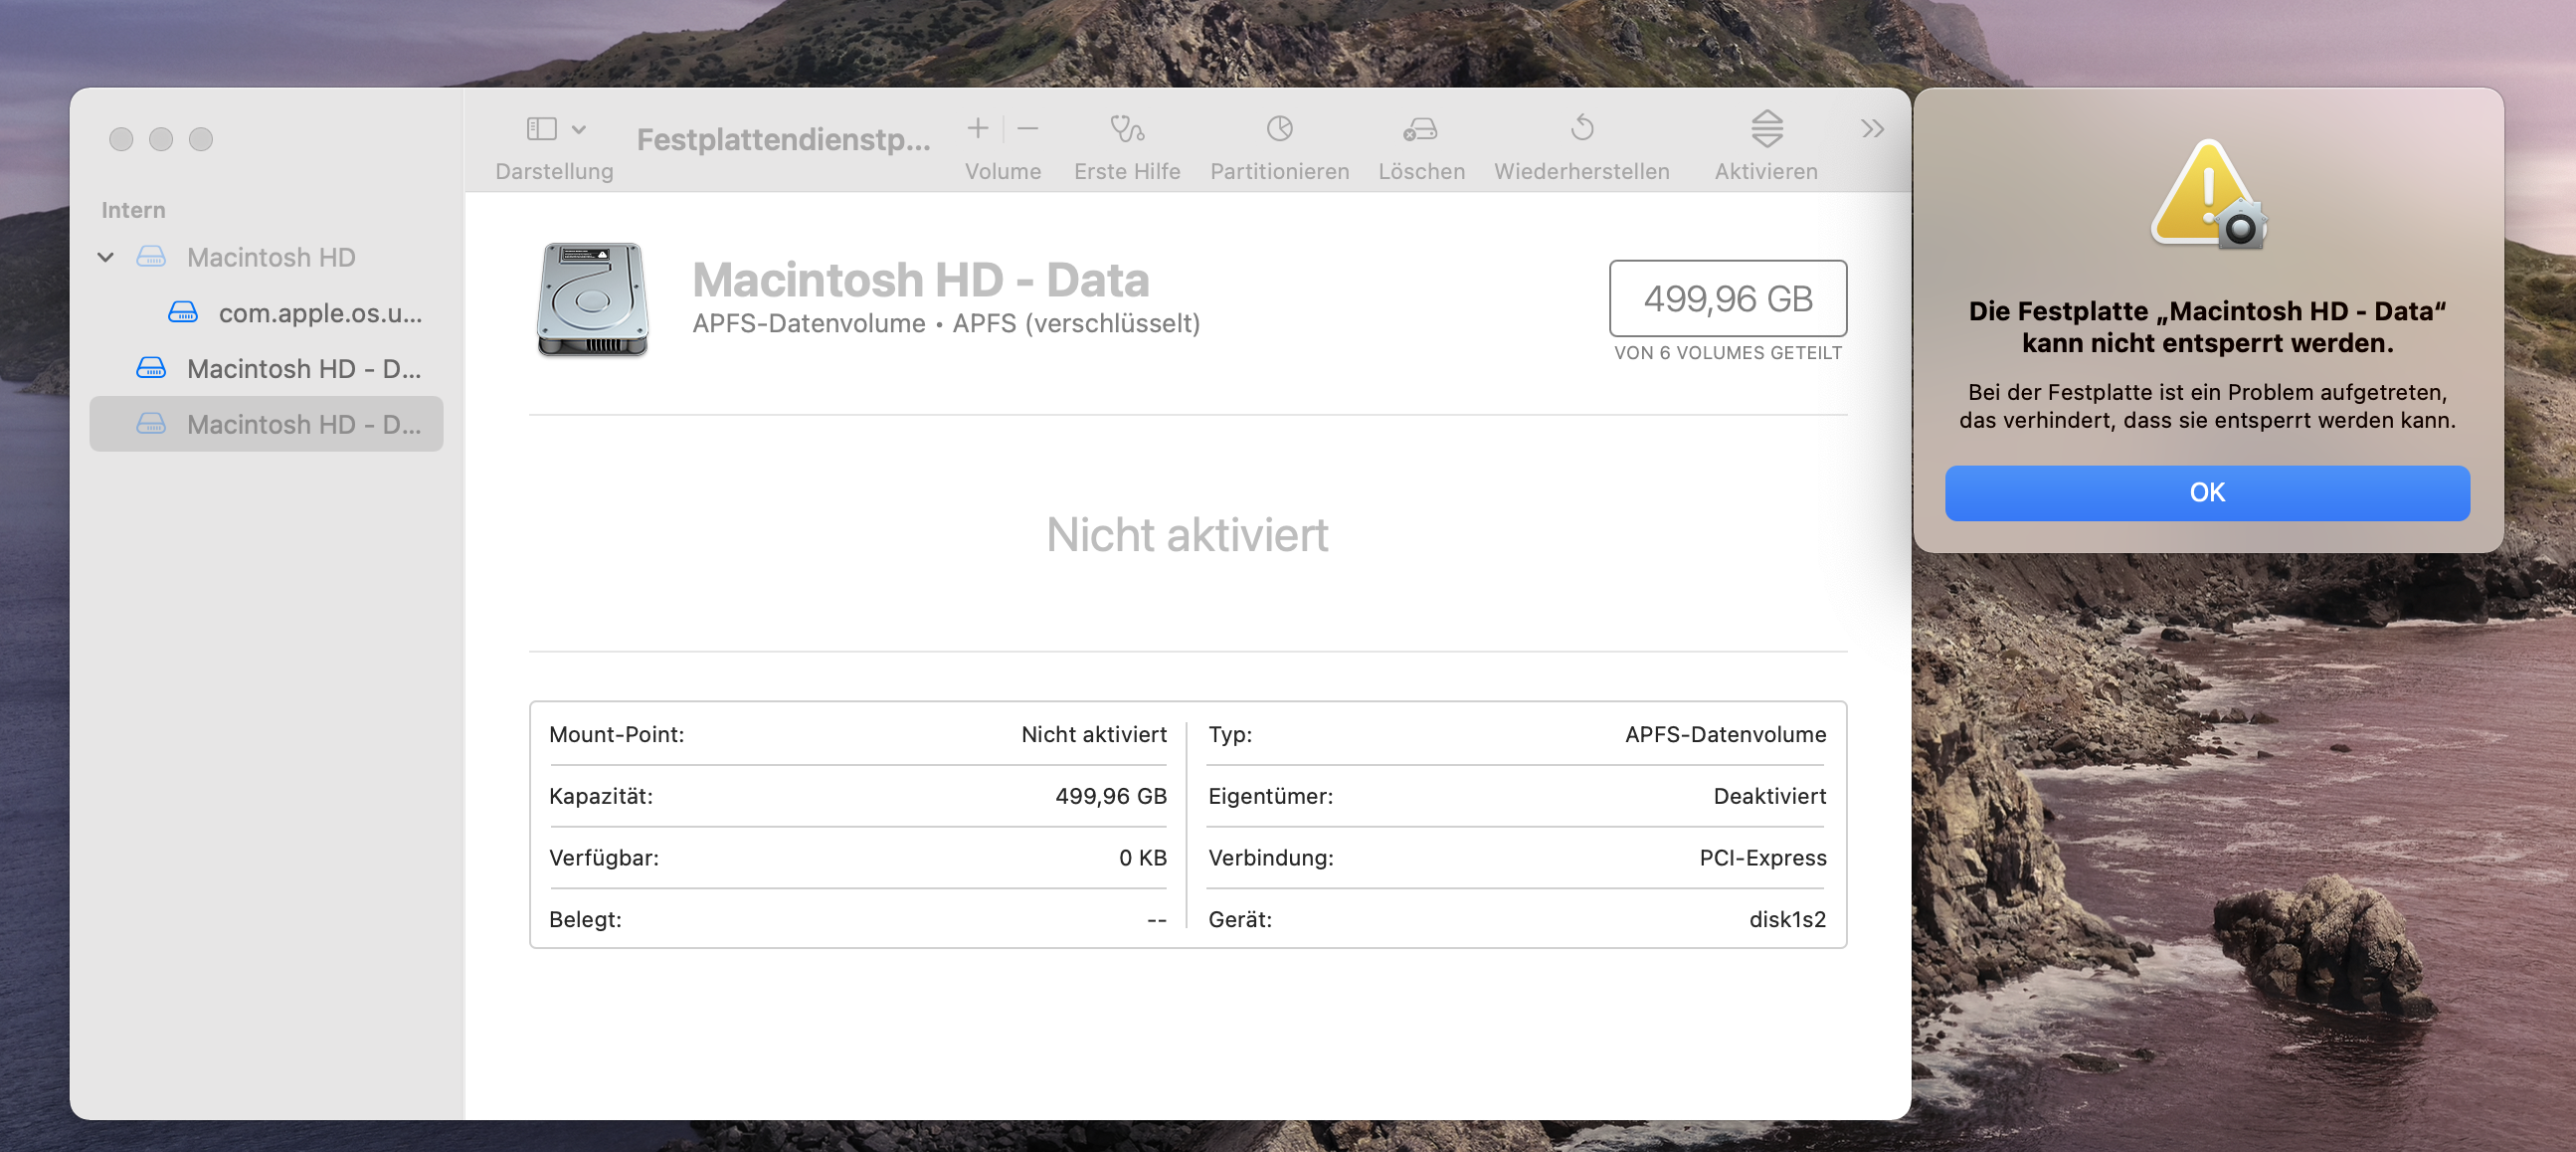
Task: Click the Macintosh HD - Data title
Action: (920, 280)
